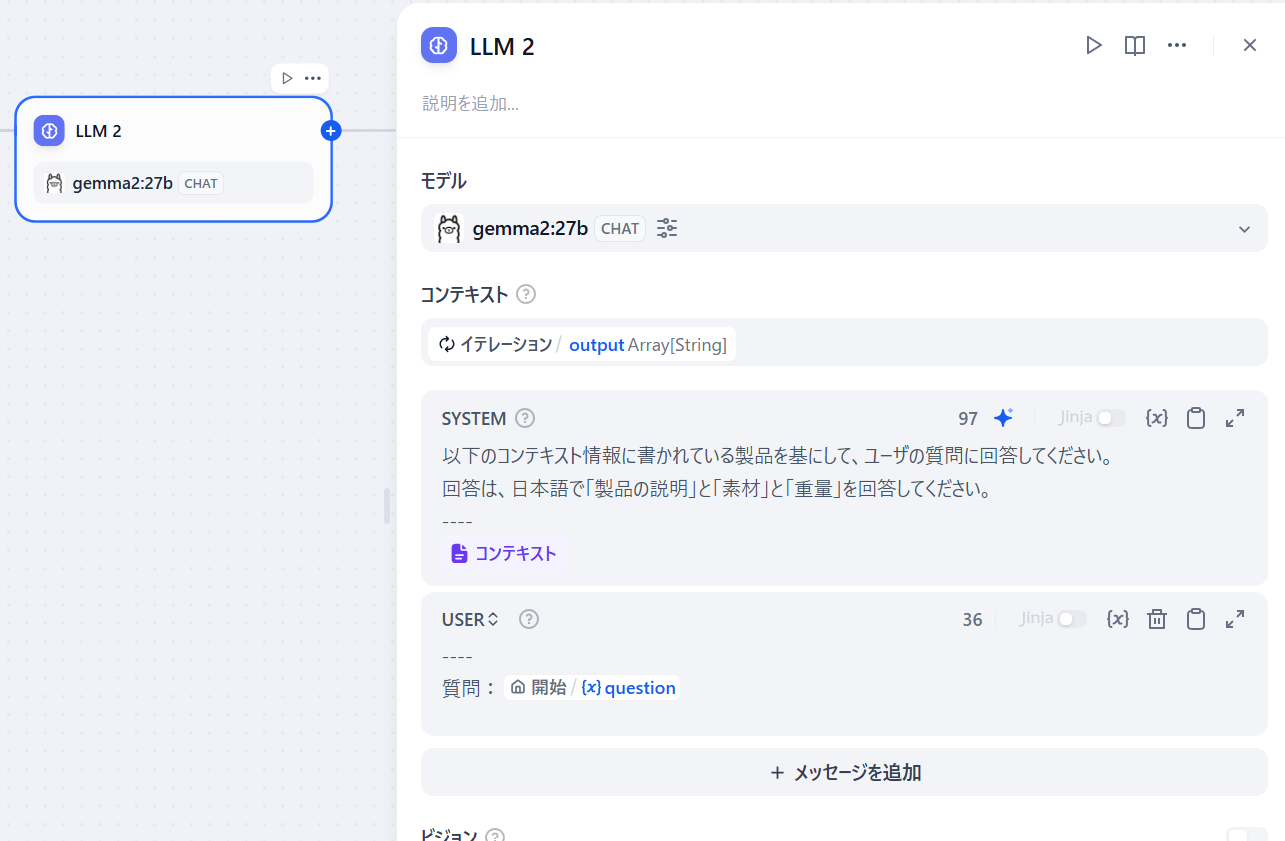Viewport: 1285px width, 841px height.
Task: Click the LLM 2 icon in panel header
Action: pos(439,46)
